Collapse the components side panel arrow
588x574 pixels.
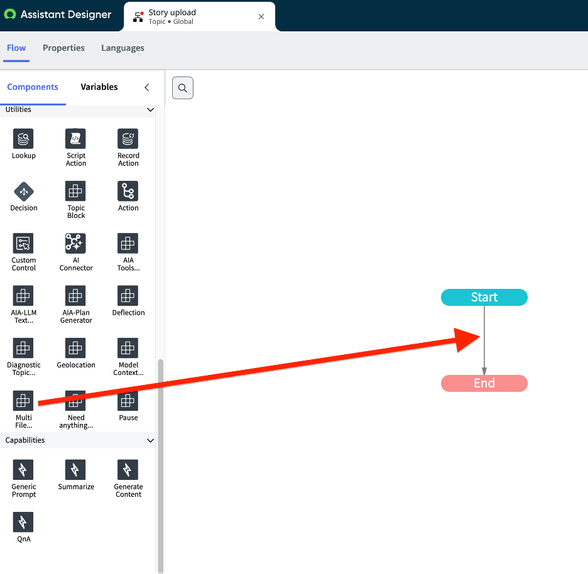[x=147, y=87]
